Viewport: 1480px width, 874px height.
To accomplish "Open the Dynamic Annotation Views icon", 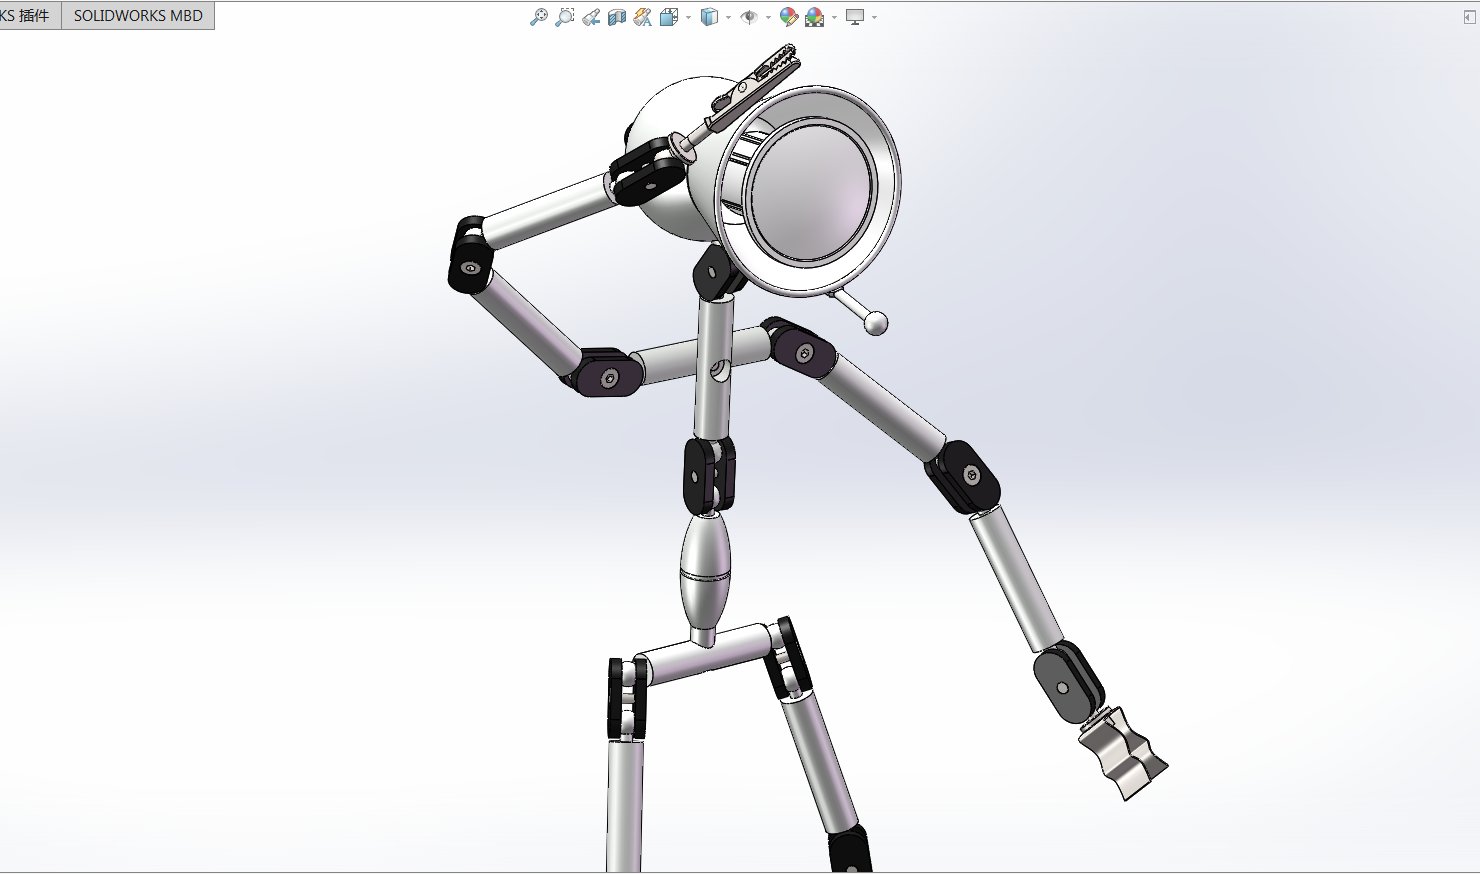I will pyautogui.click(x=643, y=17).
